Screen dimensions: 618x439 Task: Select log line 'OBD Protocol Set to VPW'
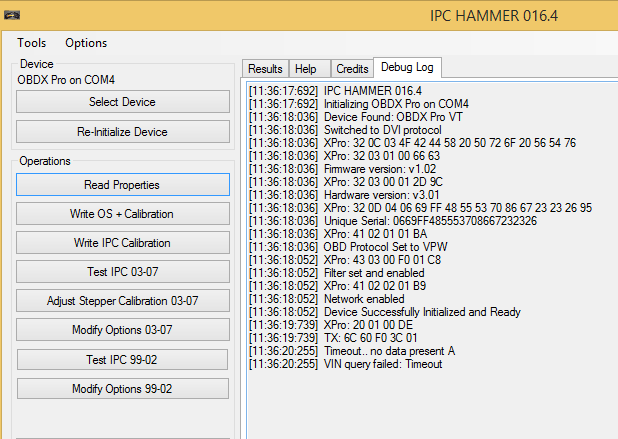coord(348,247)
